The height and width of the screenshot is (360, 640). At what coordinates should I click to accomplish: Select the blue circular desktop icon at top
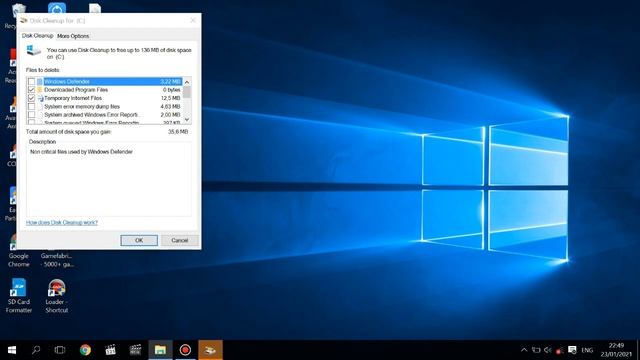point(57,8)
